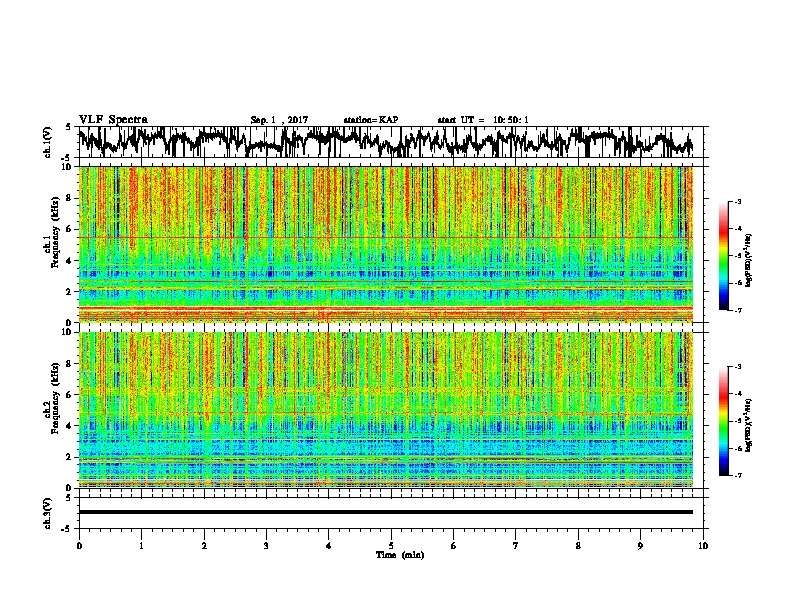The height and width of the screenshot is (612, 792).
Task: Click the "ch.1(V)" waveform axis label
Action: tap(48, 142)
